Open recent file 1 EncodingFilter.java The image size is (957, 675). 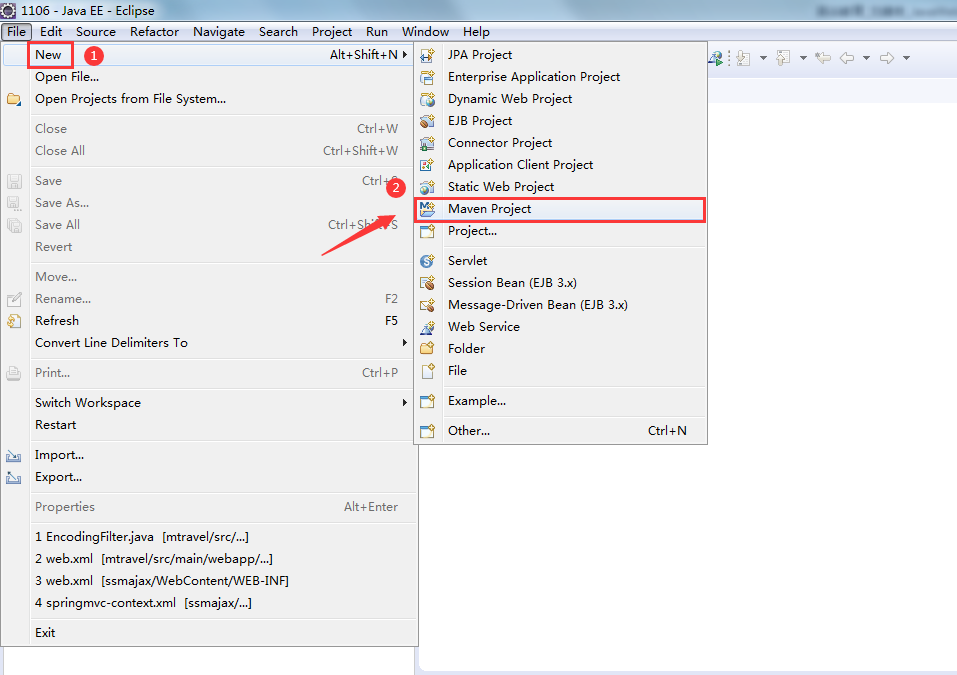tap(208, 537)
